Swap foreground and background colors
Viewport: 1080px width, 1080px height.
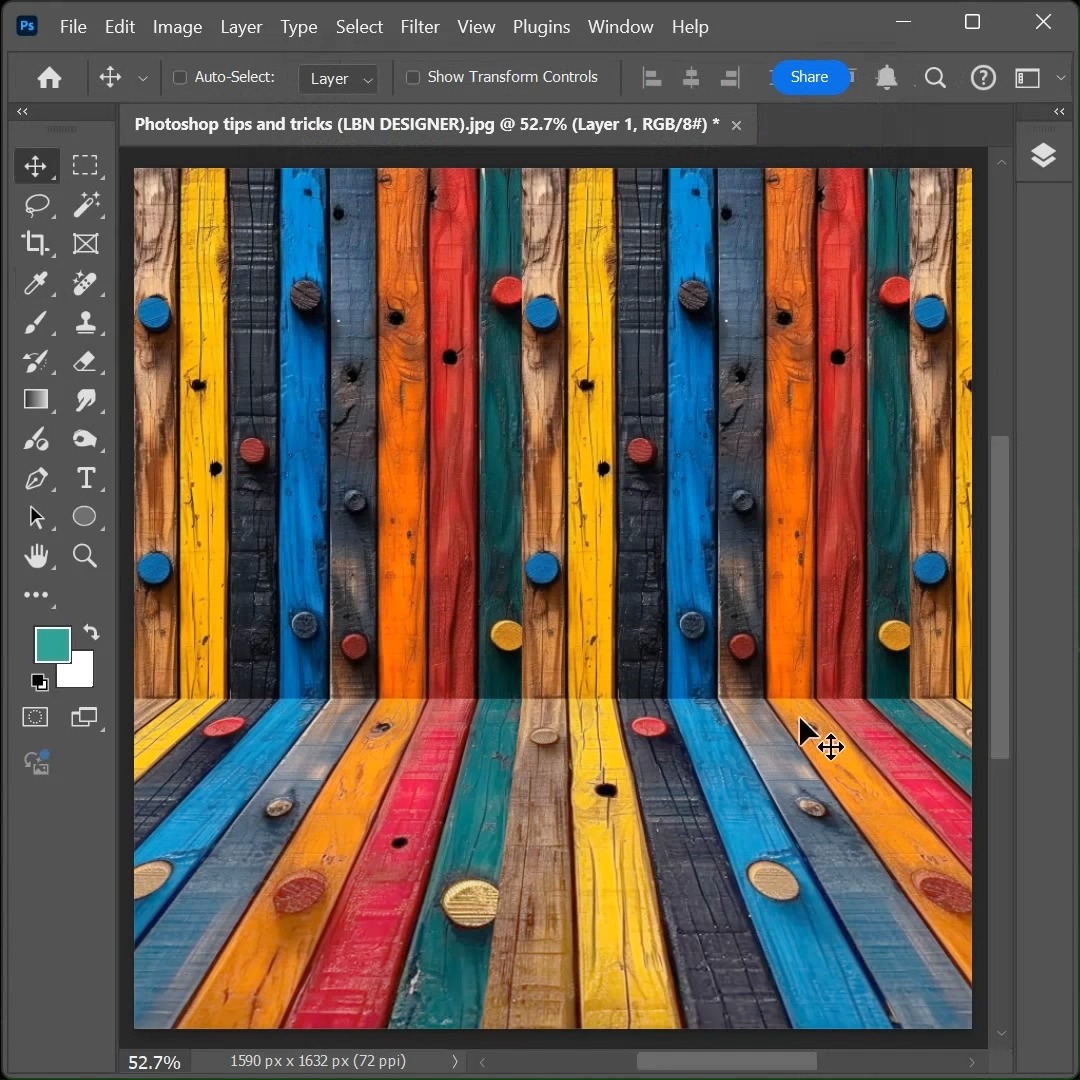pos(91,632)
